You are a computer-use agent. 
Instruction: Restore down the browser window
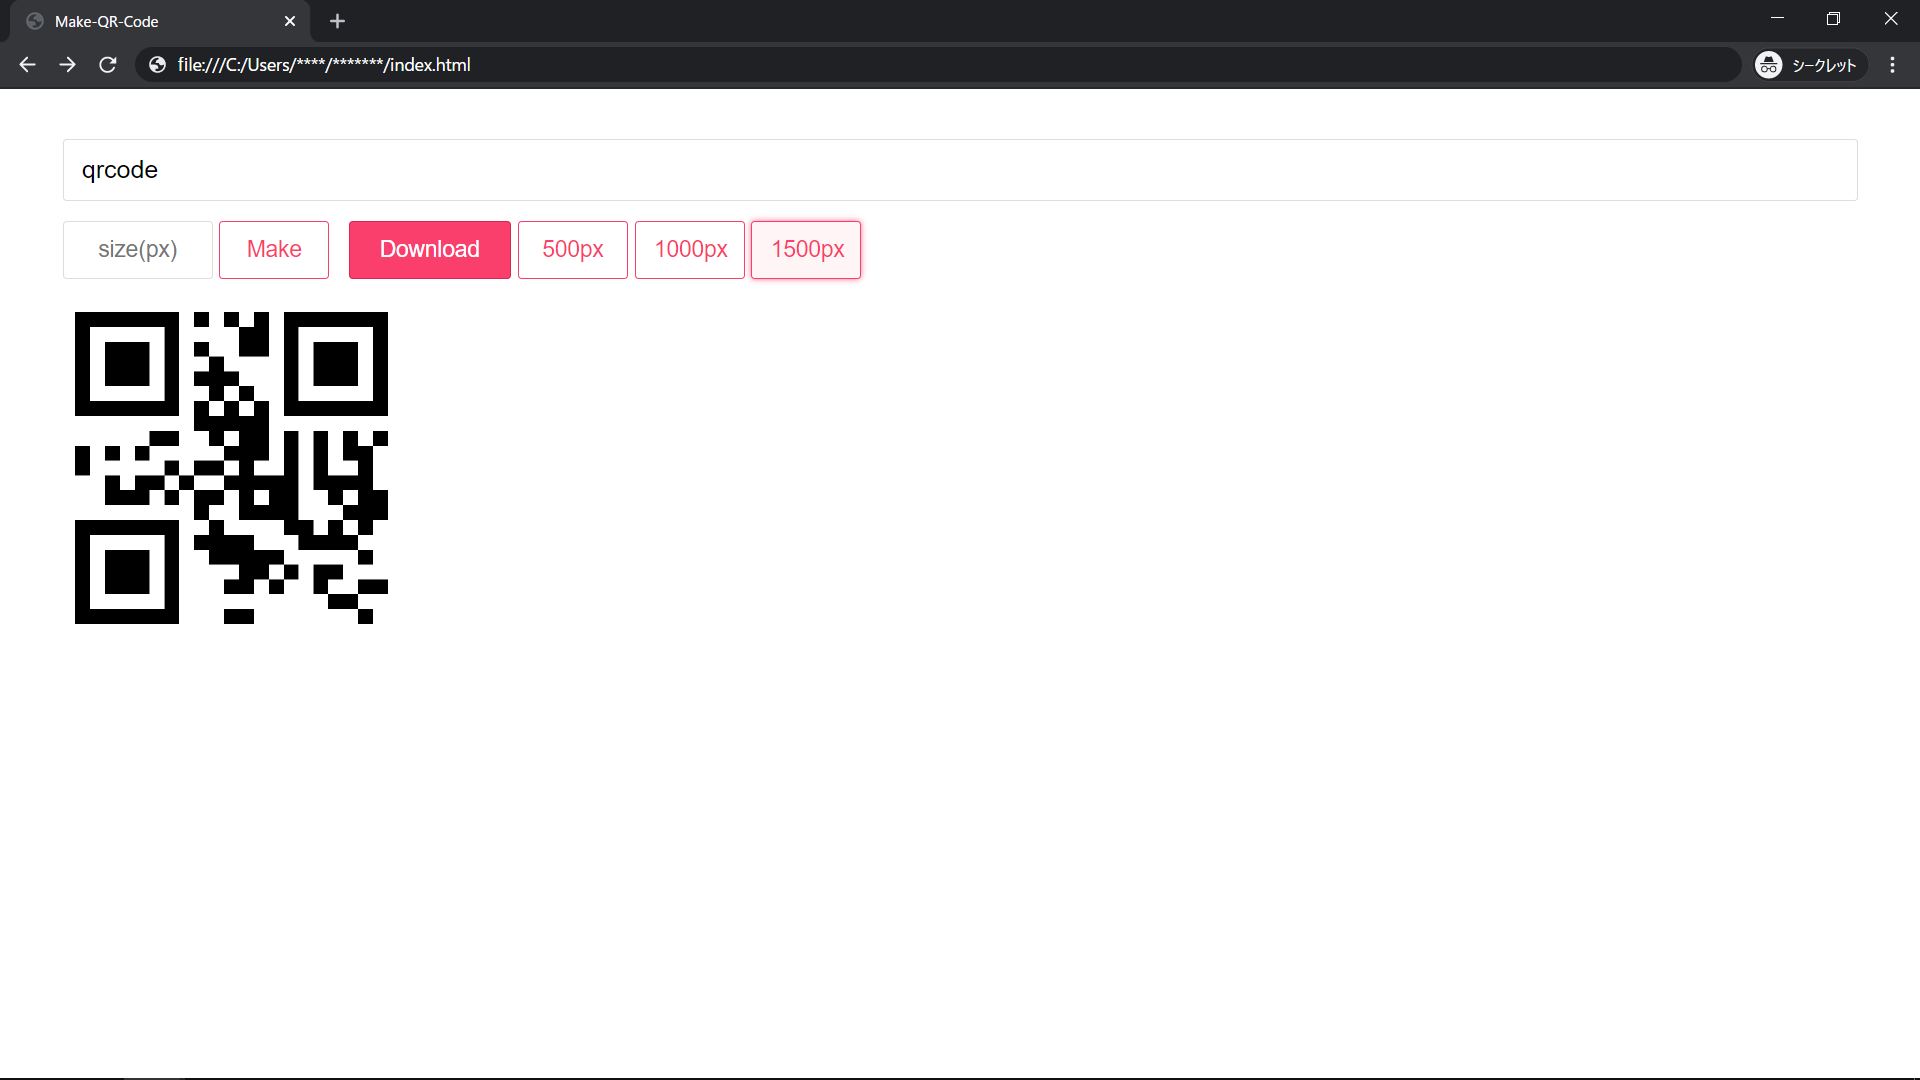coord(1833,19)
